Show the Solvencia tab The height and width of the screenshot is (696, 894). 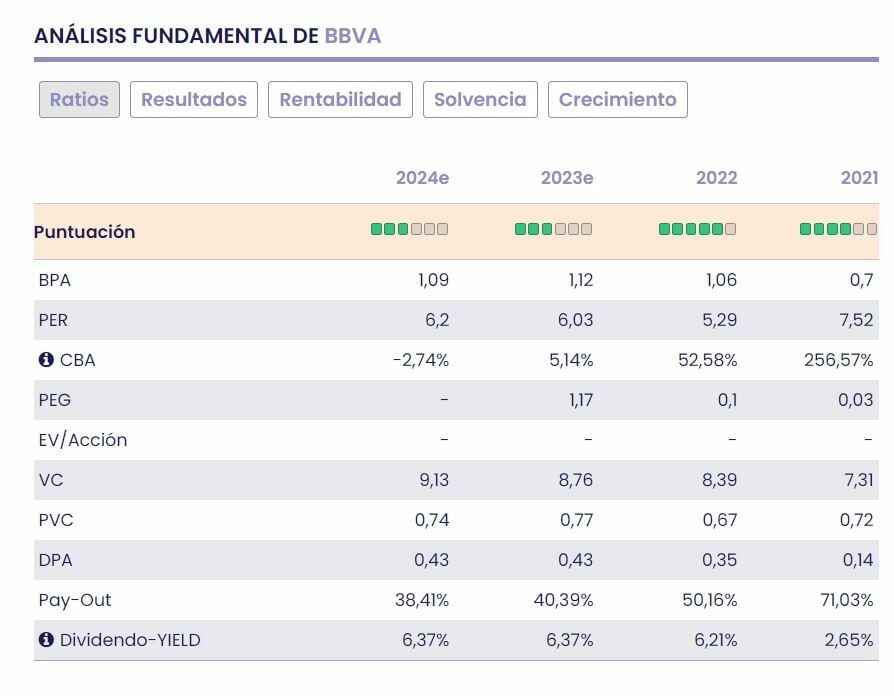[x=480, y=100]
